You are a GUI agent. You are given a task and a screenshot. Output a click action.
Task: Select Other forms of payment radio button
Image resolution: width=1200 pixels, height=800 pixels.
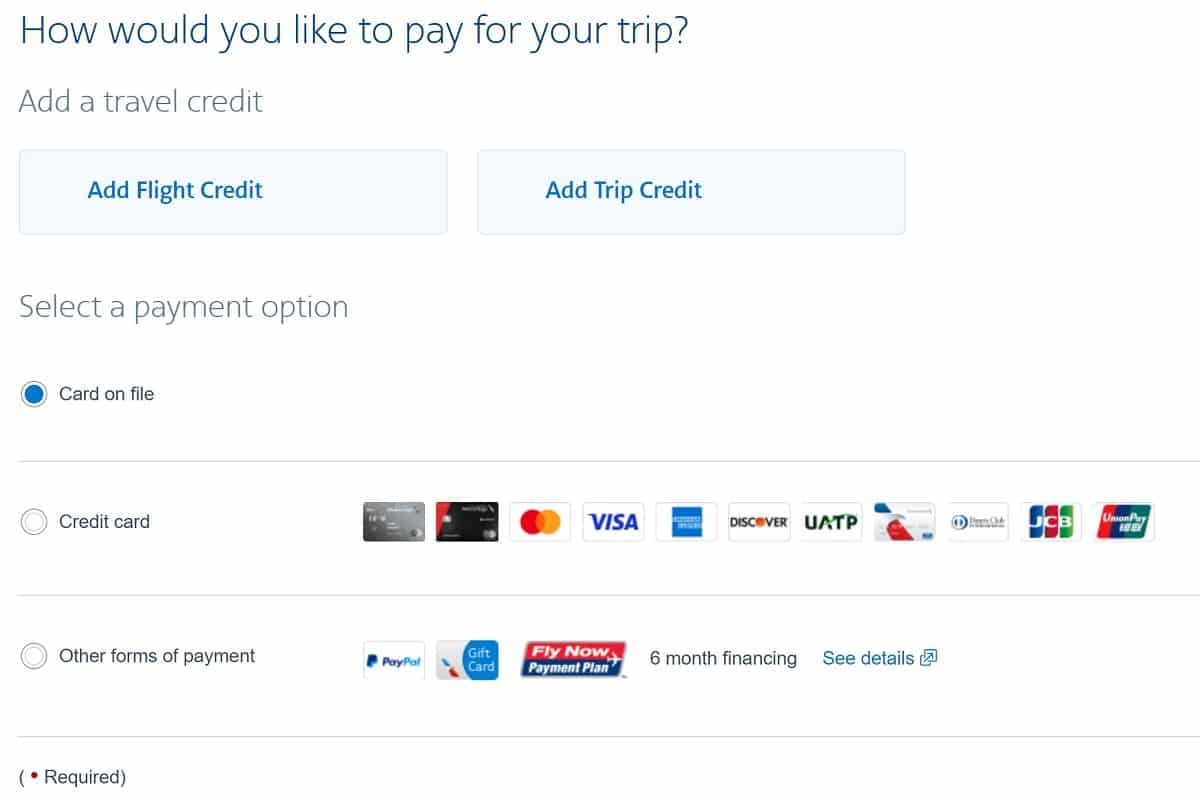tap(34, 656)
